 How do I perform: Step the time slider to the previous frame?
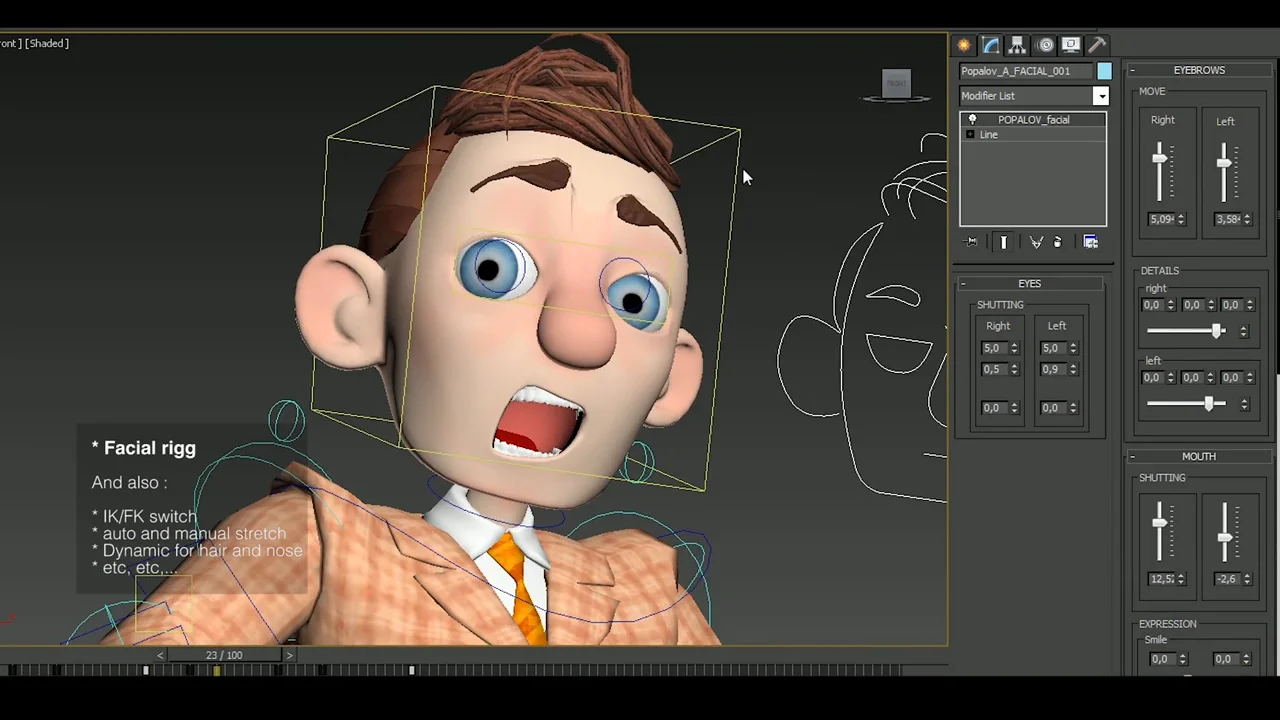click(160, 656)
